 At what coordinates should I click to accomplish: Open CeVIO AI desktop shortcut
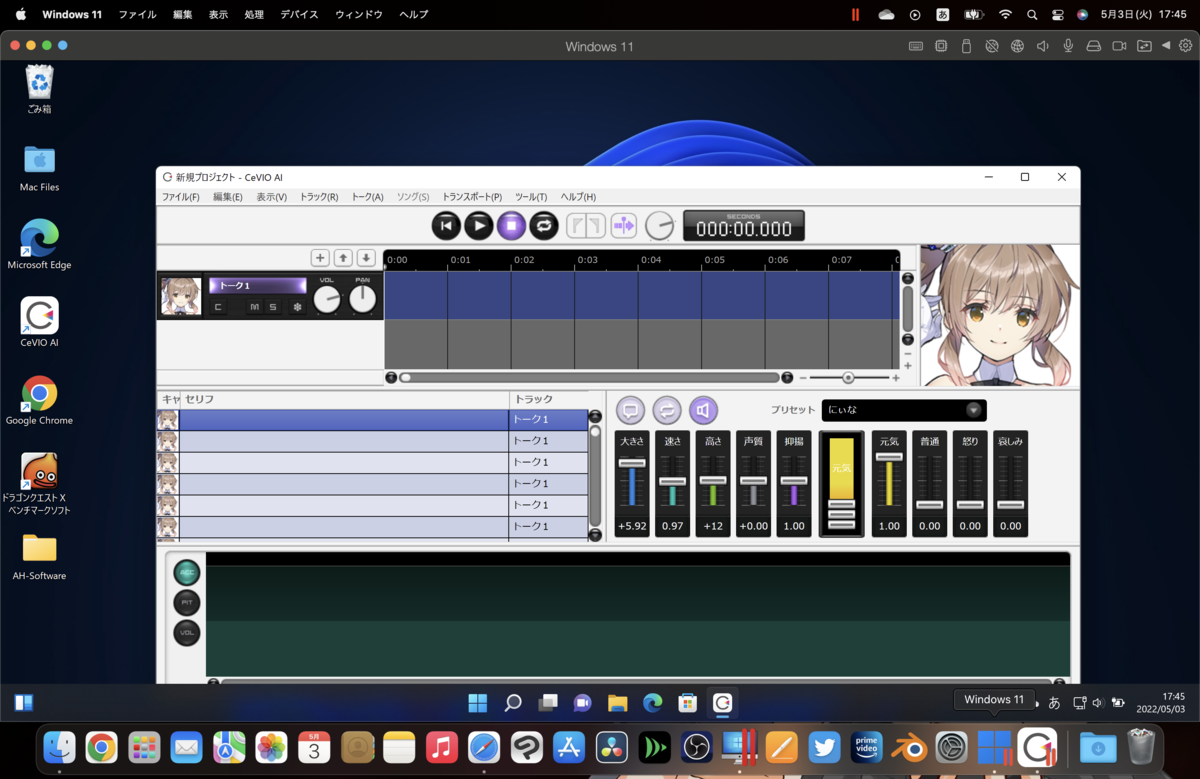coord(39,323)
